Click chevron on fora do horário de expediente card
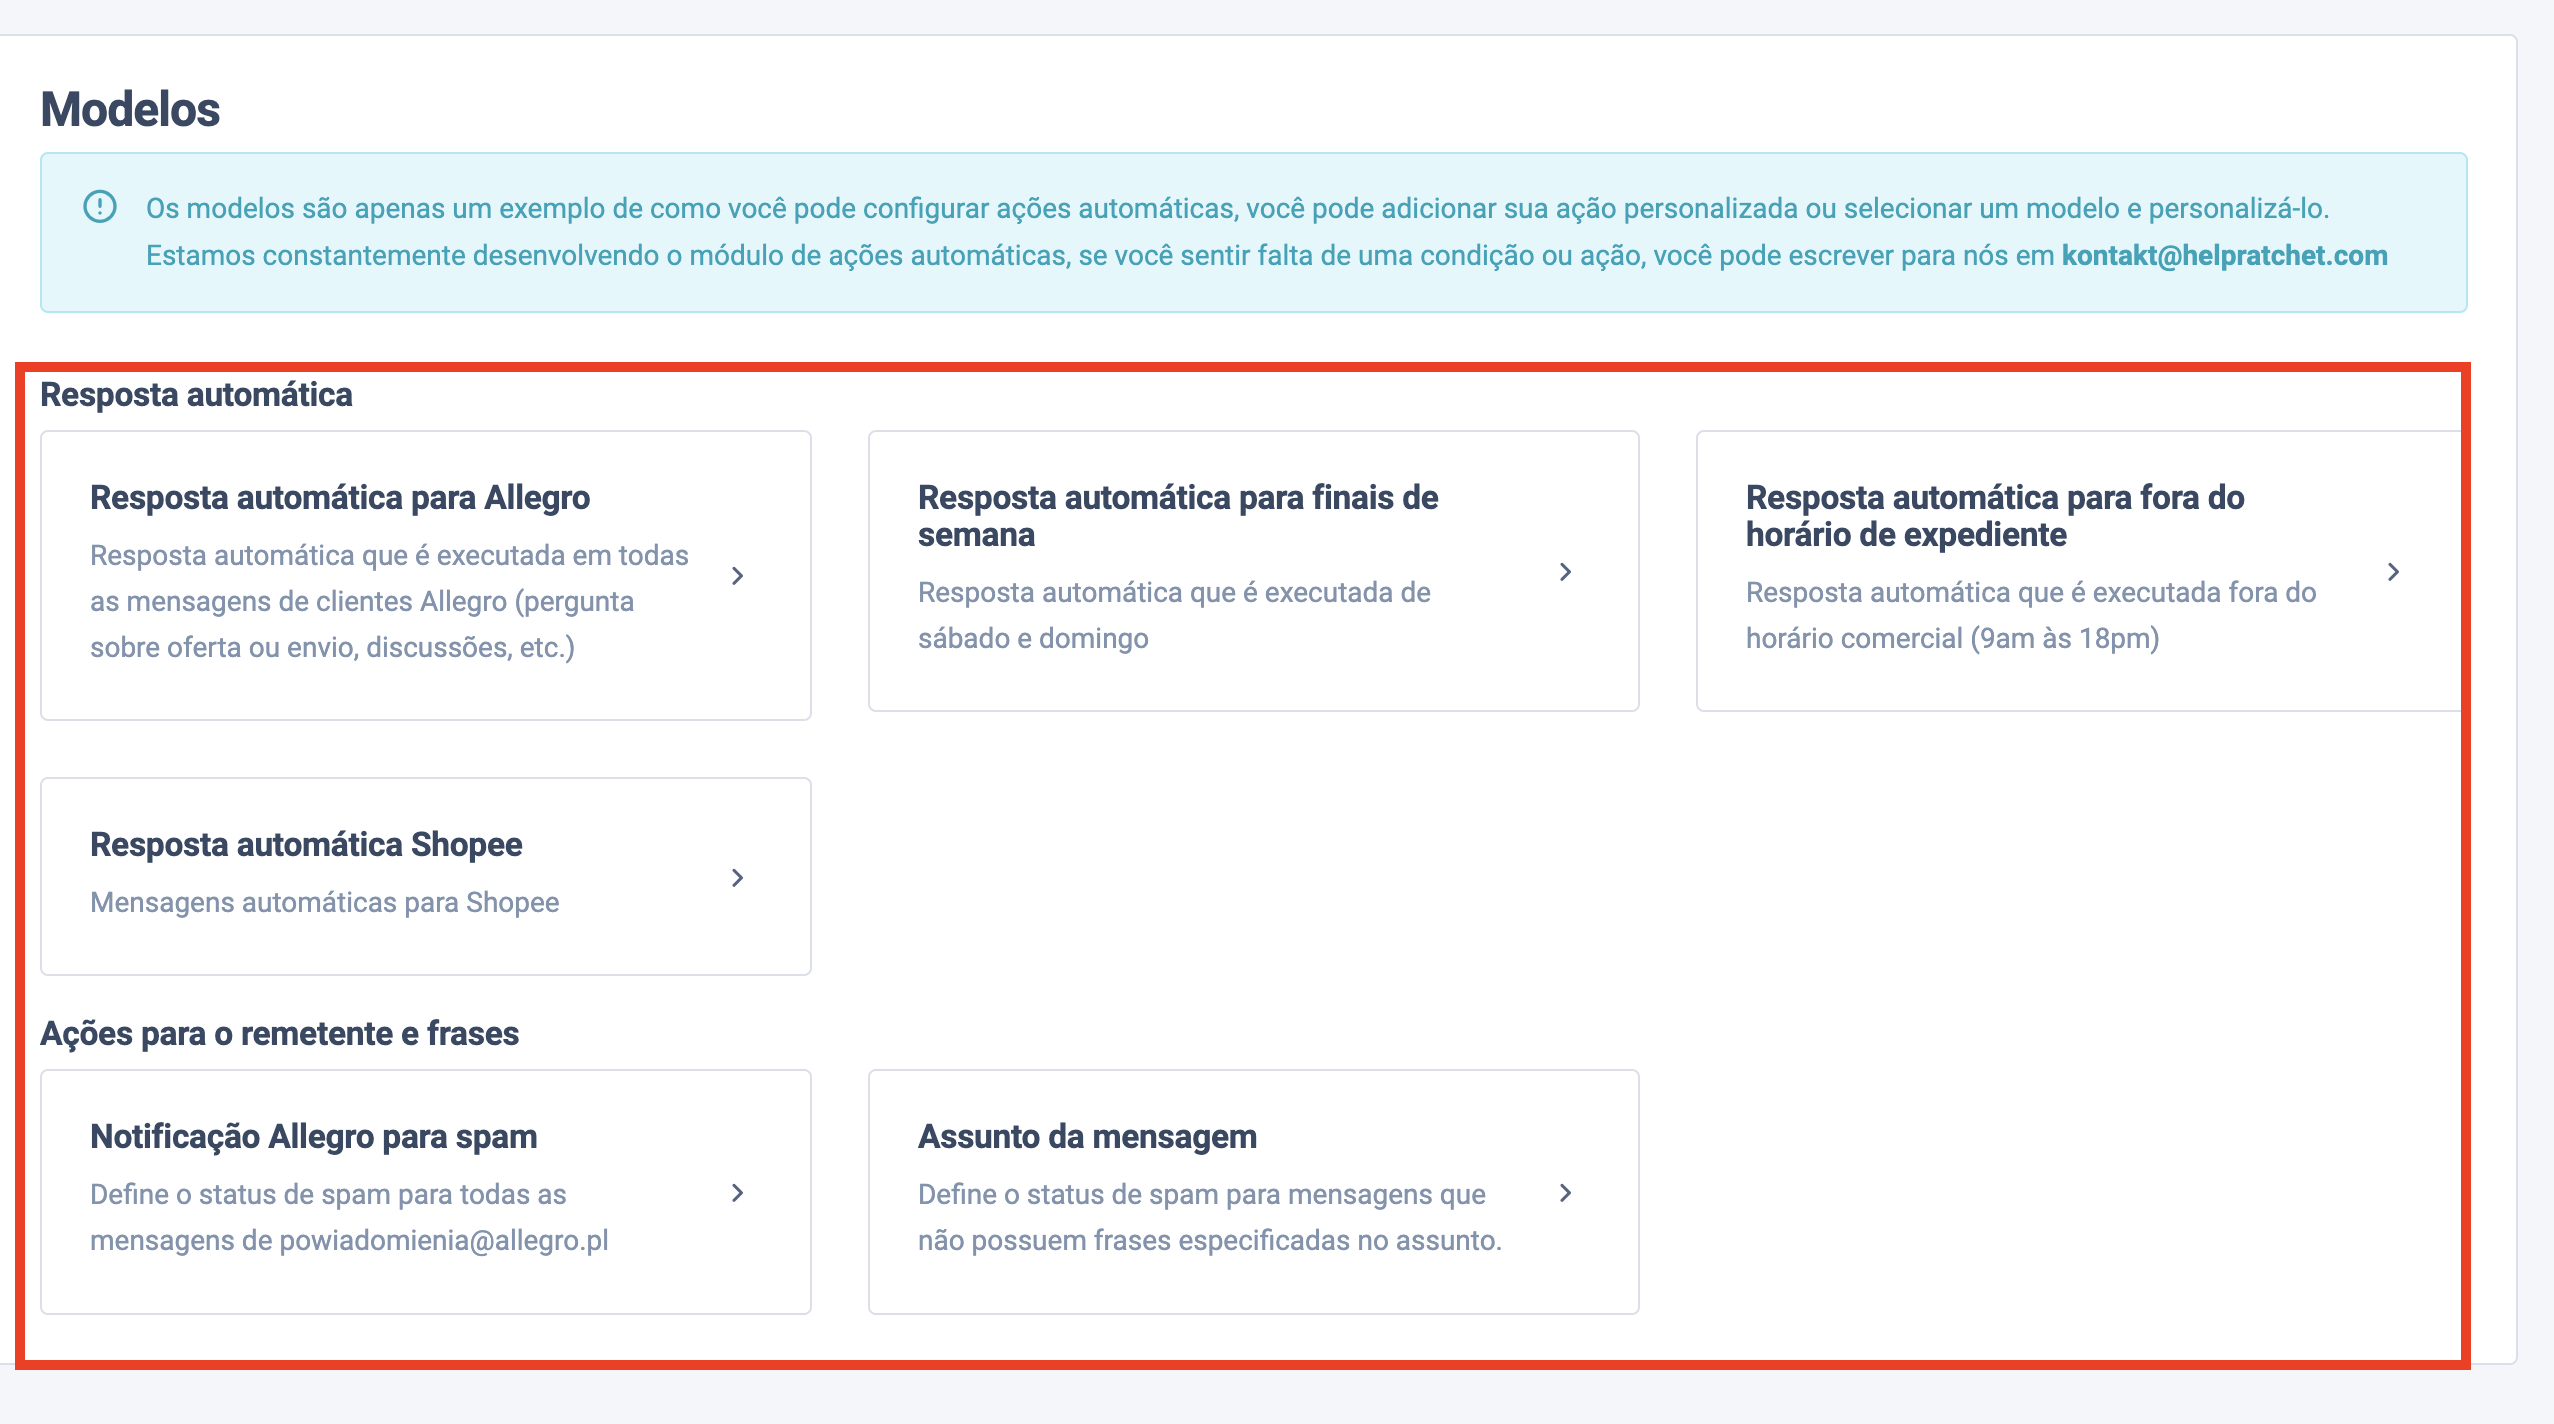 [x=2393, y=572]
